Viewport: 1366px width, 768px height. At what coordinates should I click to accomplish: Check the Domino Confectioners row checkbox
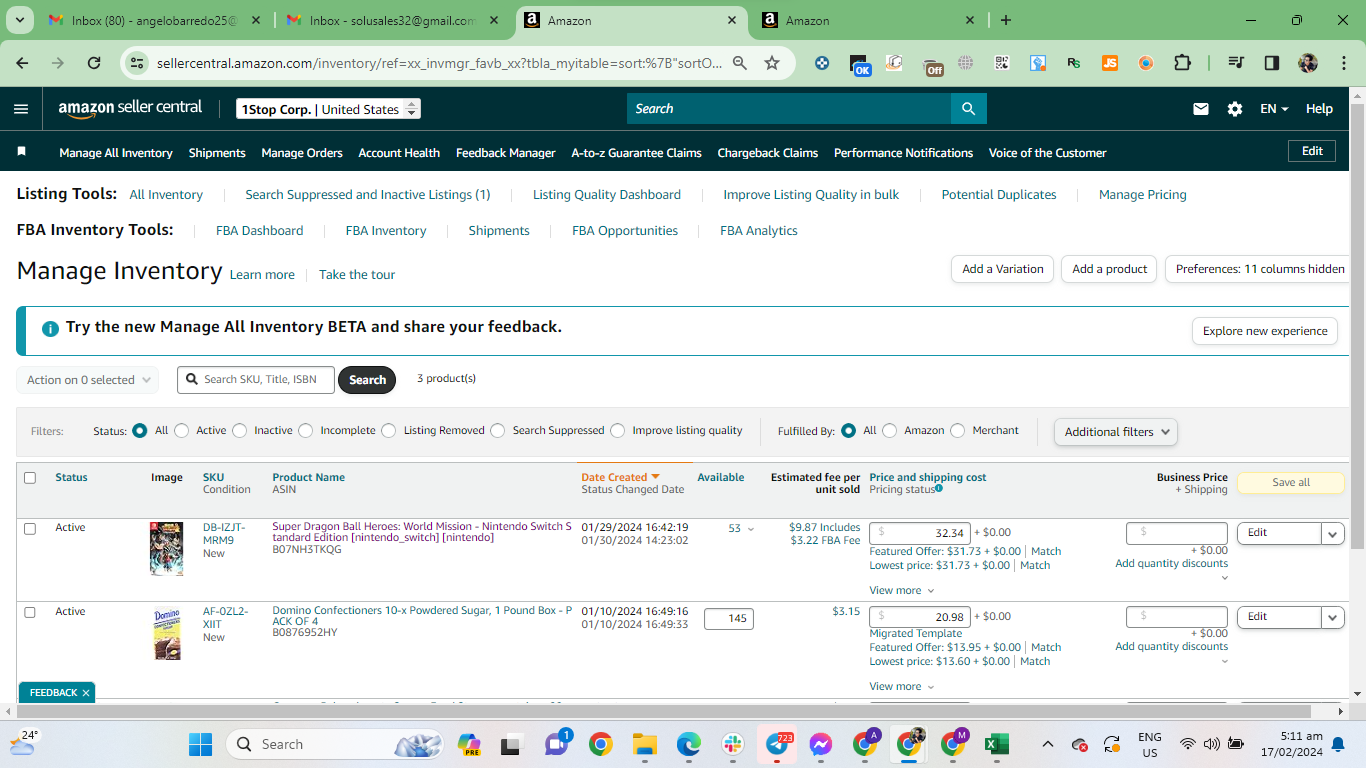(x=30, y=612)
